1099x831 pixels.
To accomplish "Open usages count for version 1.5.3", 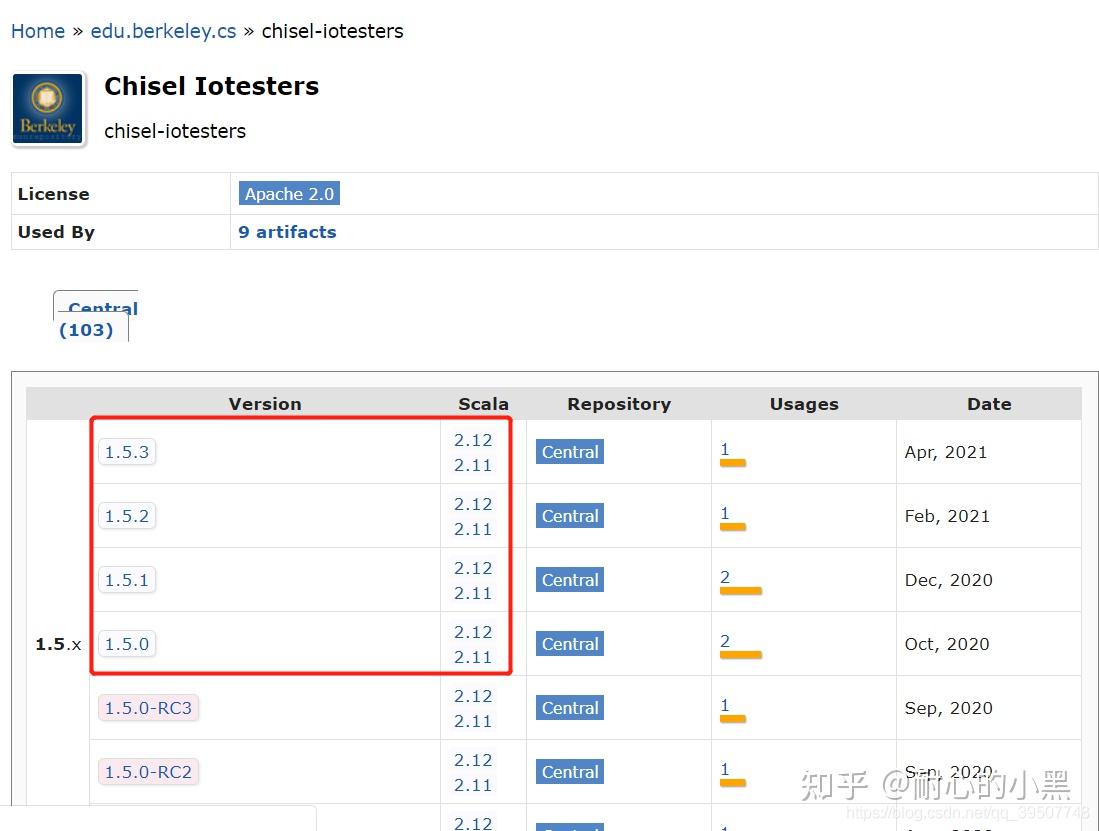I will (x=725, y=448).
